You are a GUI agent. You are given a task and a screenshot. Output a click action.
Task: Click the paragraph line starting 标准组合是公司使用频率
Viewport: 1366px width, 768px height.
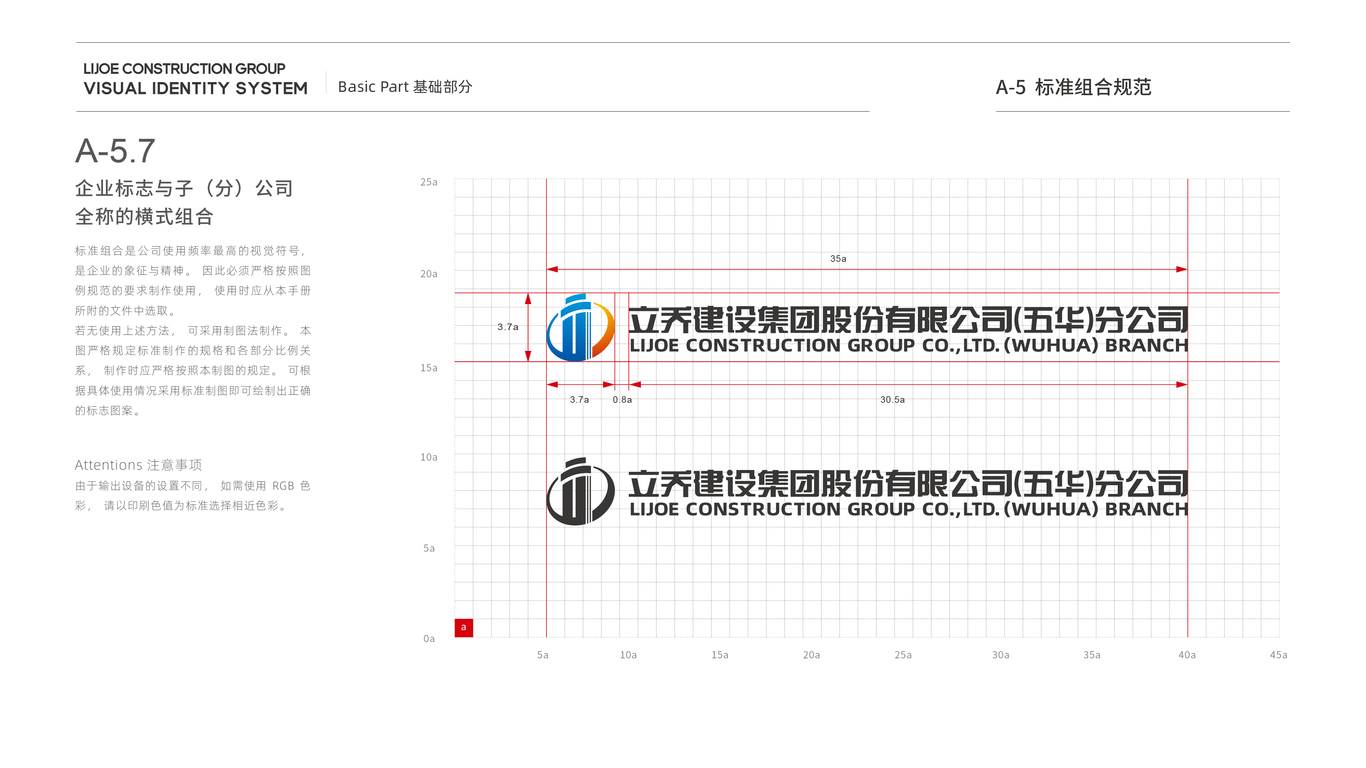[191, 251]
